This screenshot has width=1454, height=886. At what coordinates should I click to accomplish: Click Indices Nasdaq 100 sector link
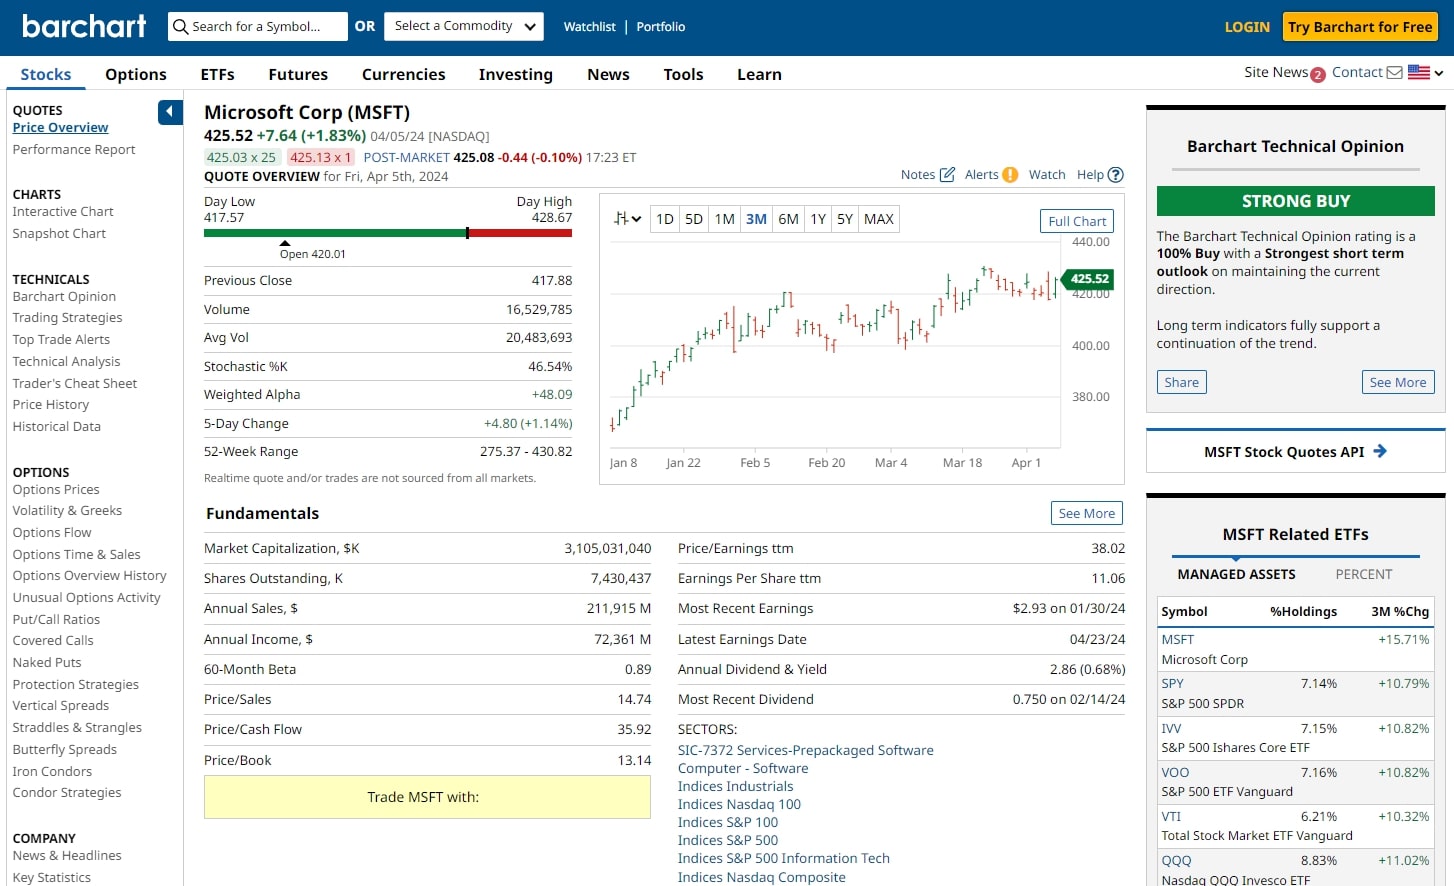click(739, 805)
